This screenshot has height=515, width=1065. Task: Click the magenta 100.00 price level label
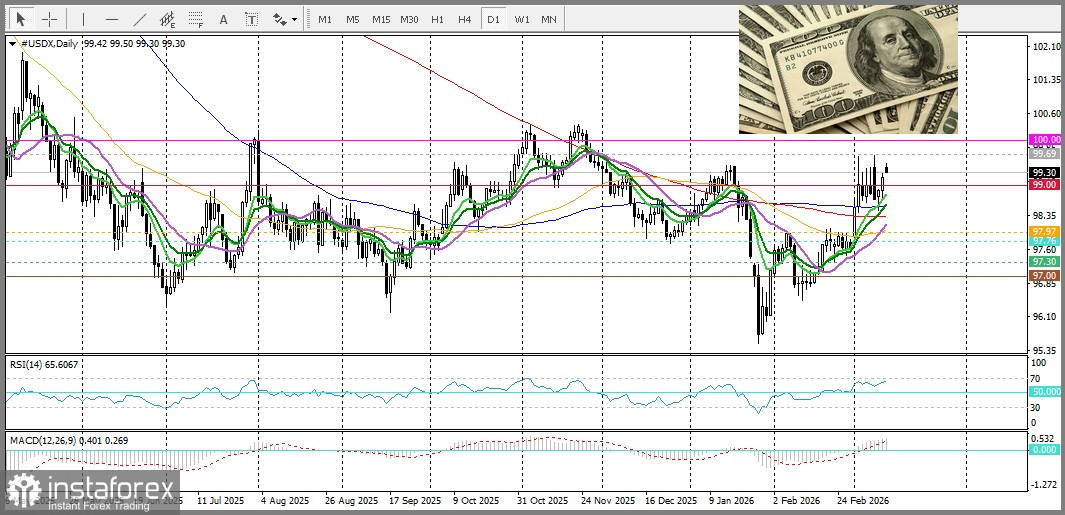point(1044,140)
